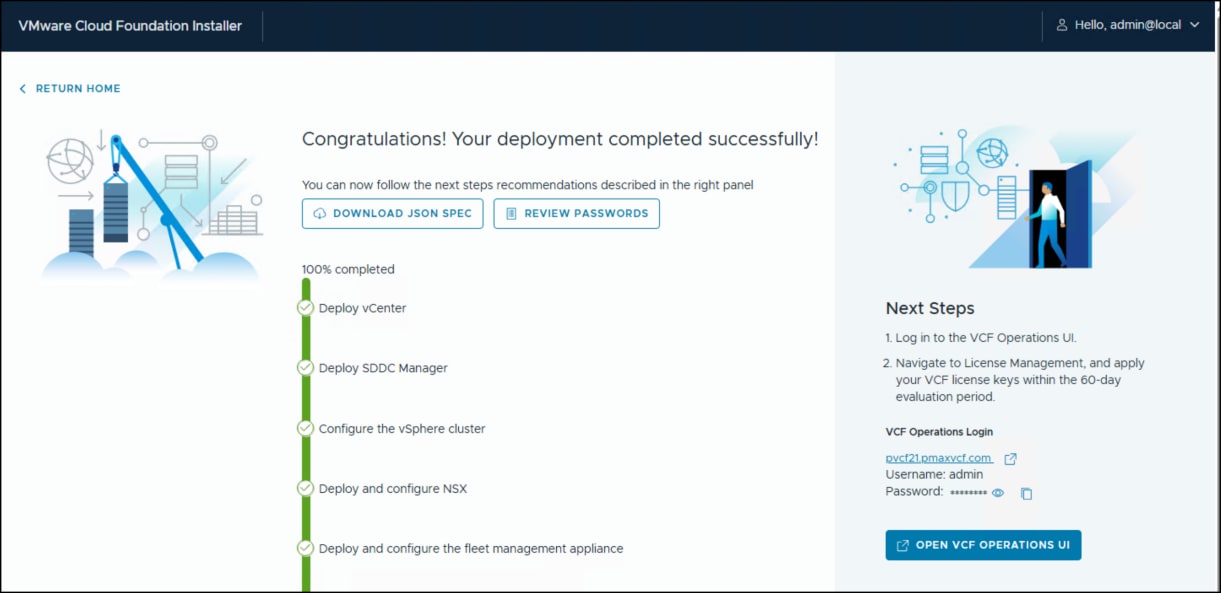Image resolution: width=1221 pixels, height=593 pixels.
Task: Click the fleet management appliance check icon
Action: pos(306,548)
